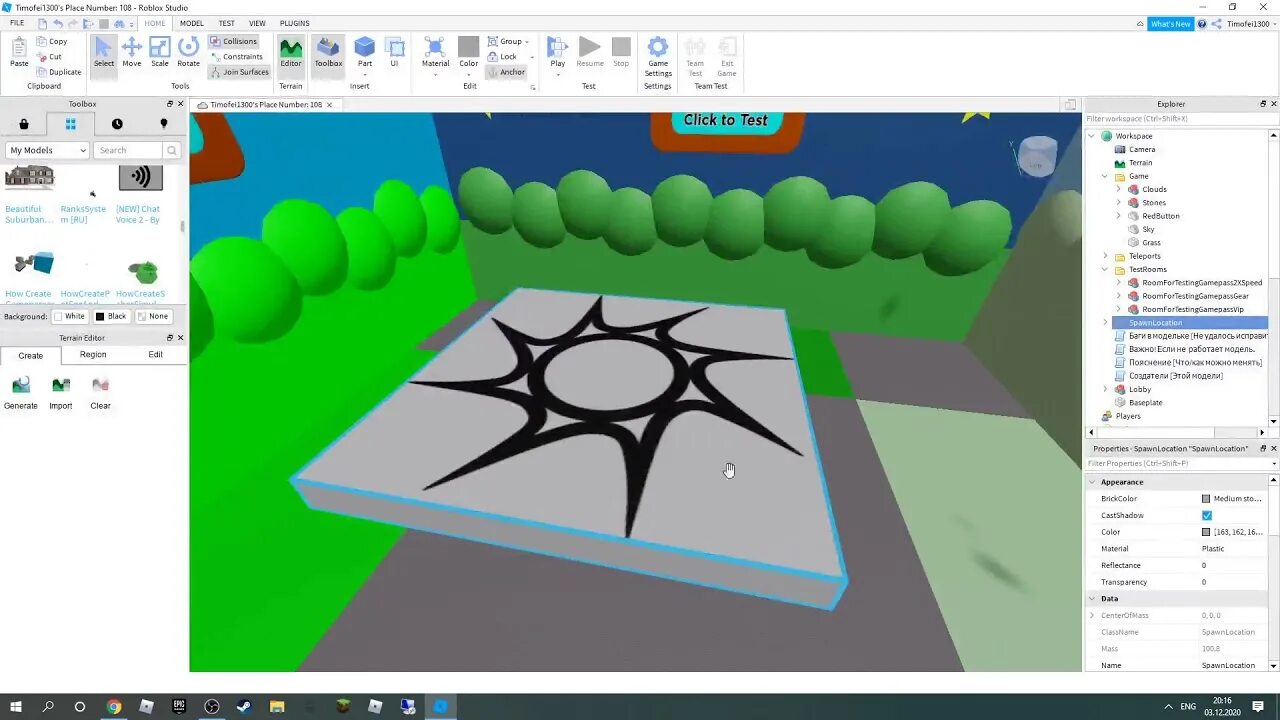Open the Material picker
Viewport: 1280px width, 720px height.
coord(435,52)
